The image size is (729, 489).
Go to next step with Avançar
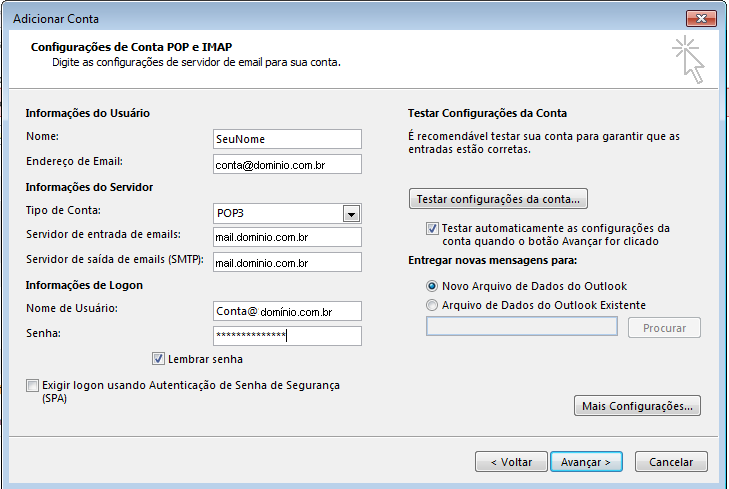(586, 462)
